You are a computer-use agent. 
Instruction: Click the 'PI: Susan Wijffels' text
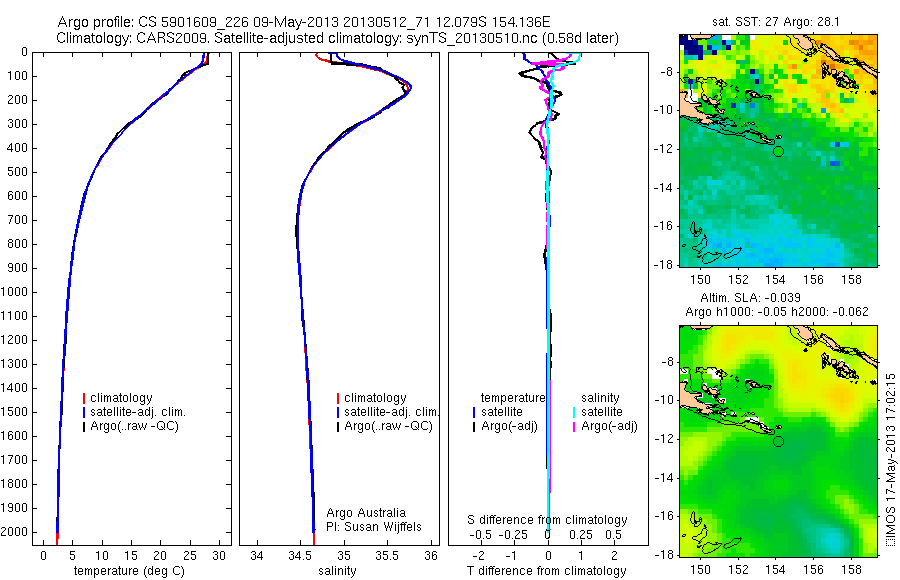pyautogui.click(x=374, y=527)
